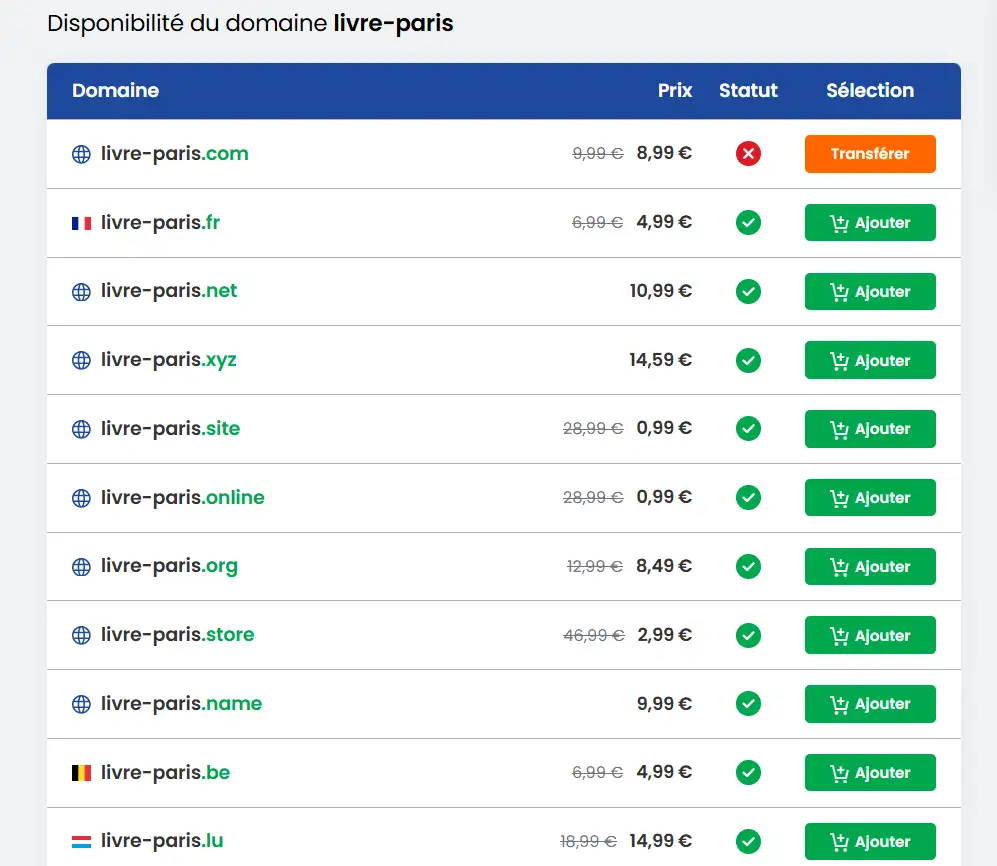Screen dimensions: 997x866
Task: Click the 8,49 € price for livre-paris.org
Action: [x=664, y=566]
